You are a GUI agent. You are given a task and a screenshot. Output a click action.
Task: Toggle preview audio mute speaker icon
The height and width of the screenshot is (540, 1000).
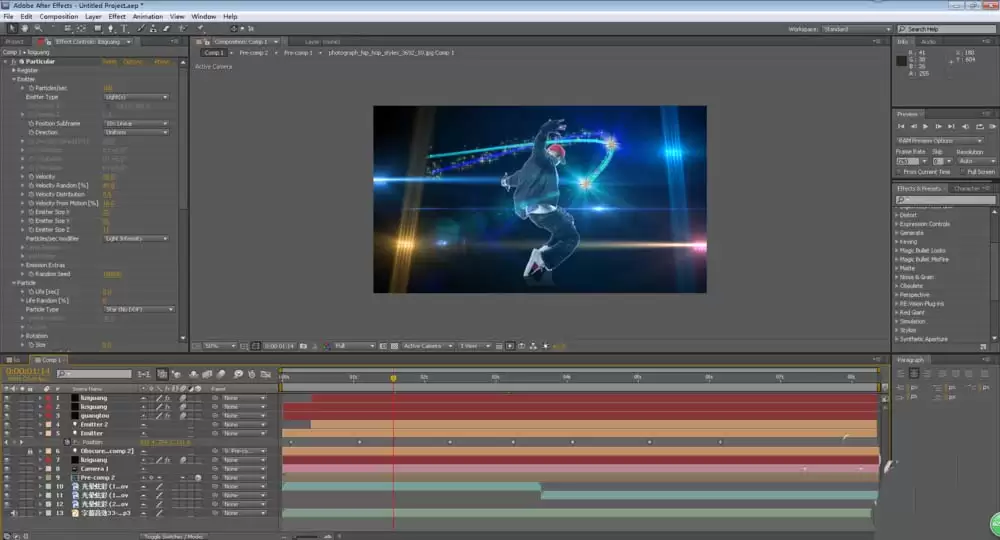click(x=965, y=127)
